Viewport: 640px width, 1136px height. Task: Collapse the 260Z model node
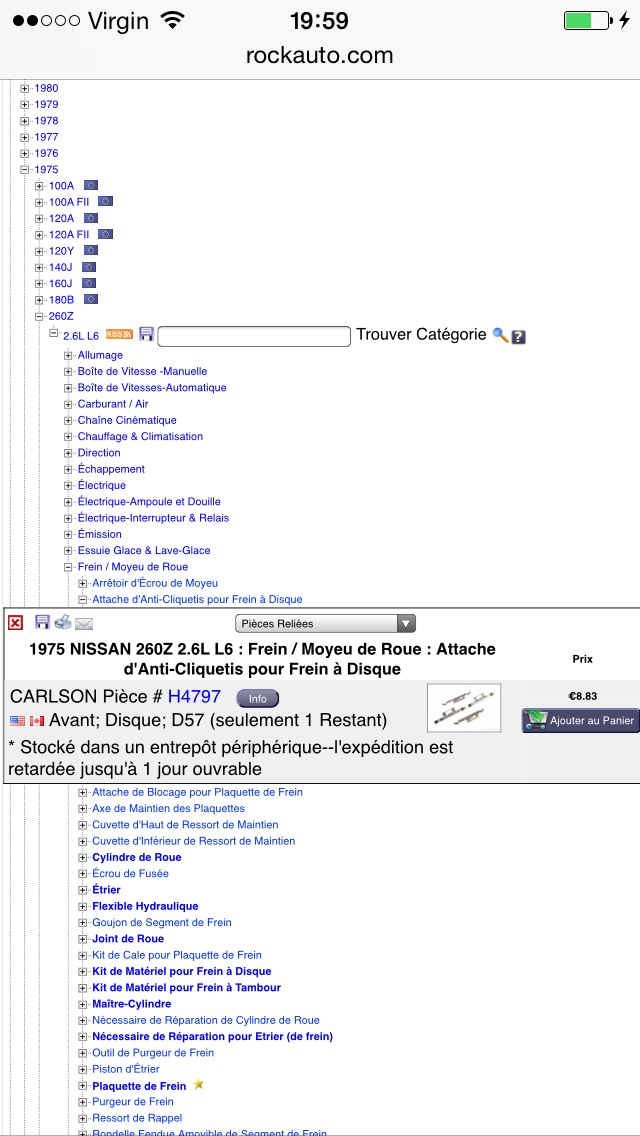40,316
